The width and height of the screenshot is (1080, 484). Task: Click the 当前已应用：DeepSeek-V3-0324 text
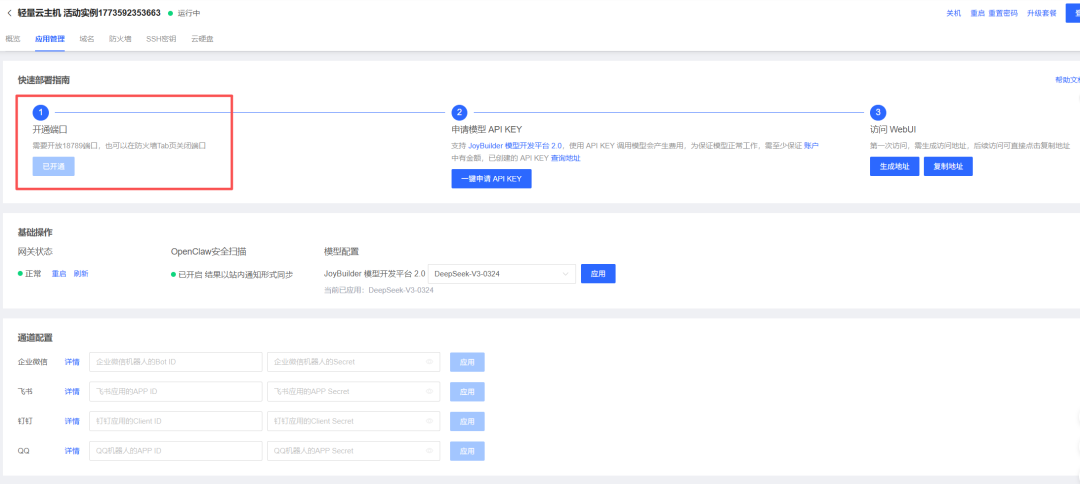379,290
